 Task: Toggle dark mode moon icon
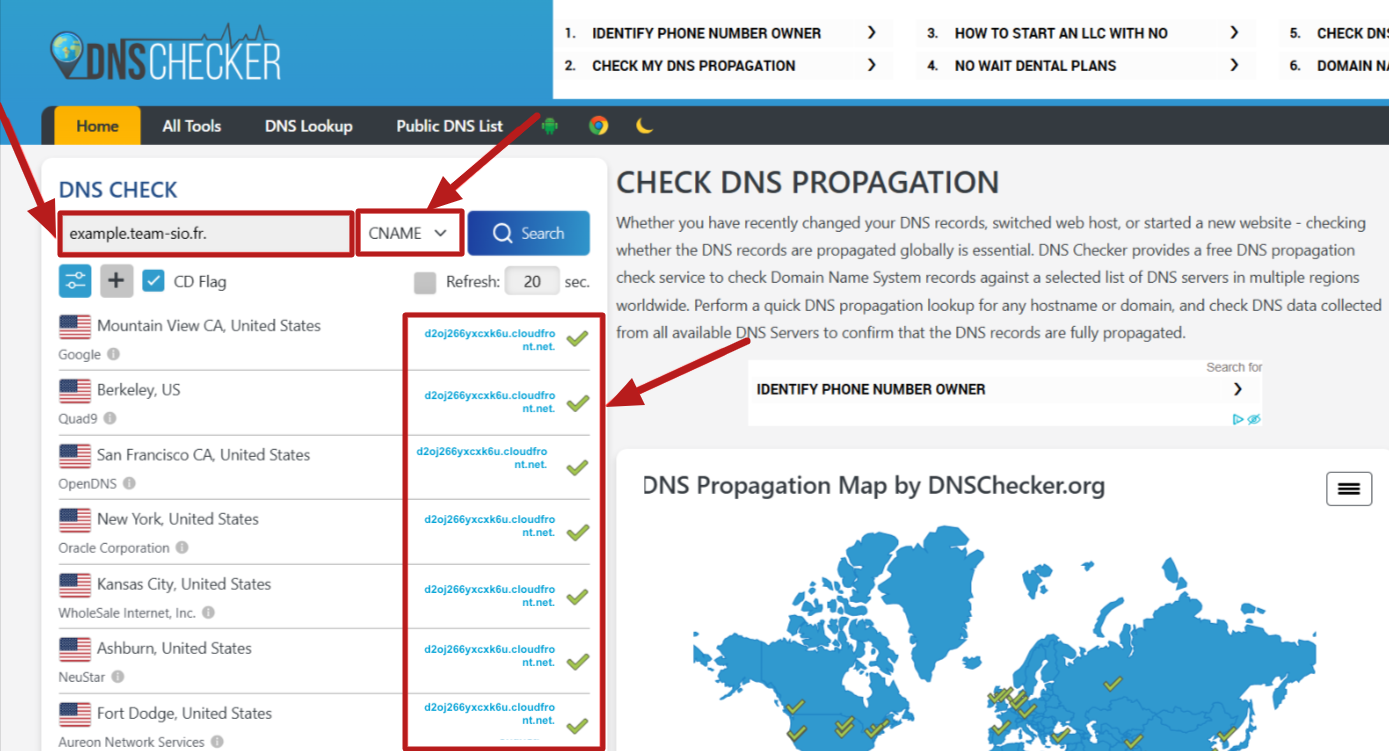pos(645,126)
